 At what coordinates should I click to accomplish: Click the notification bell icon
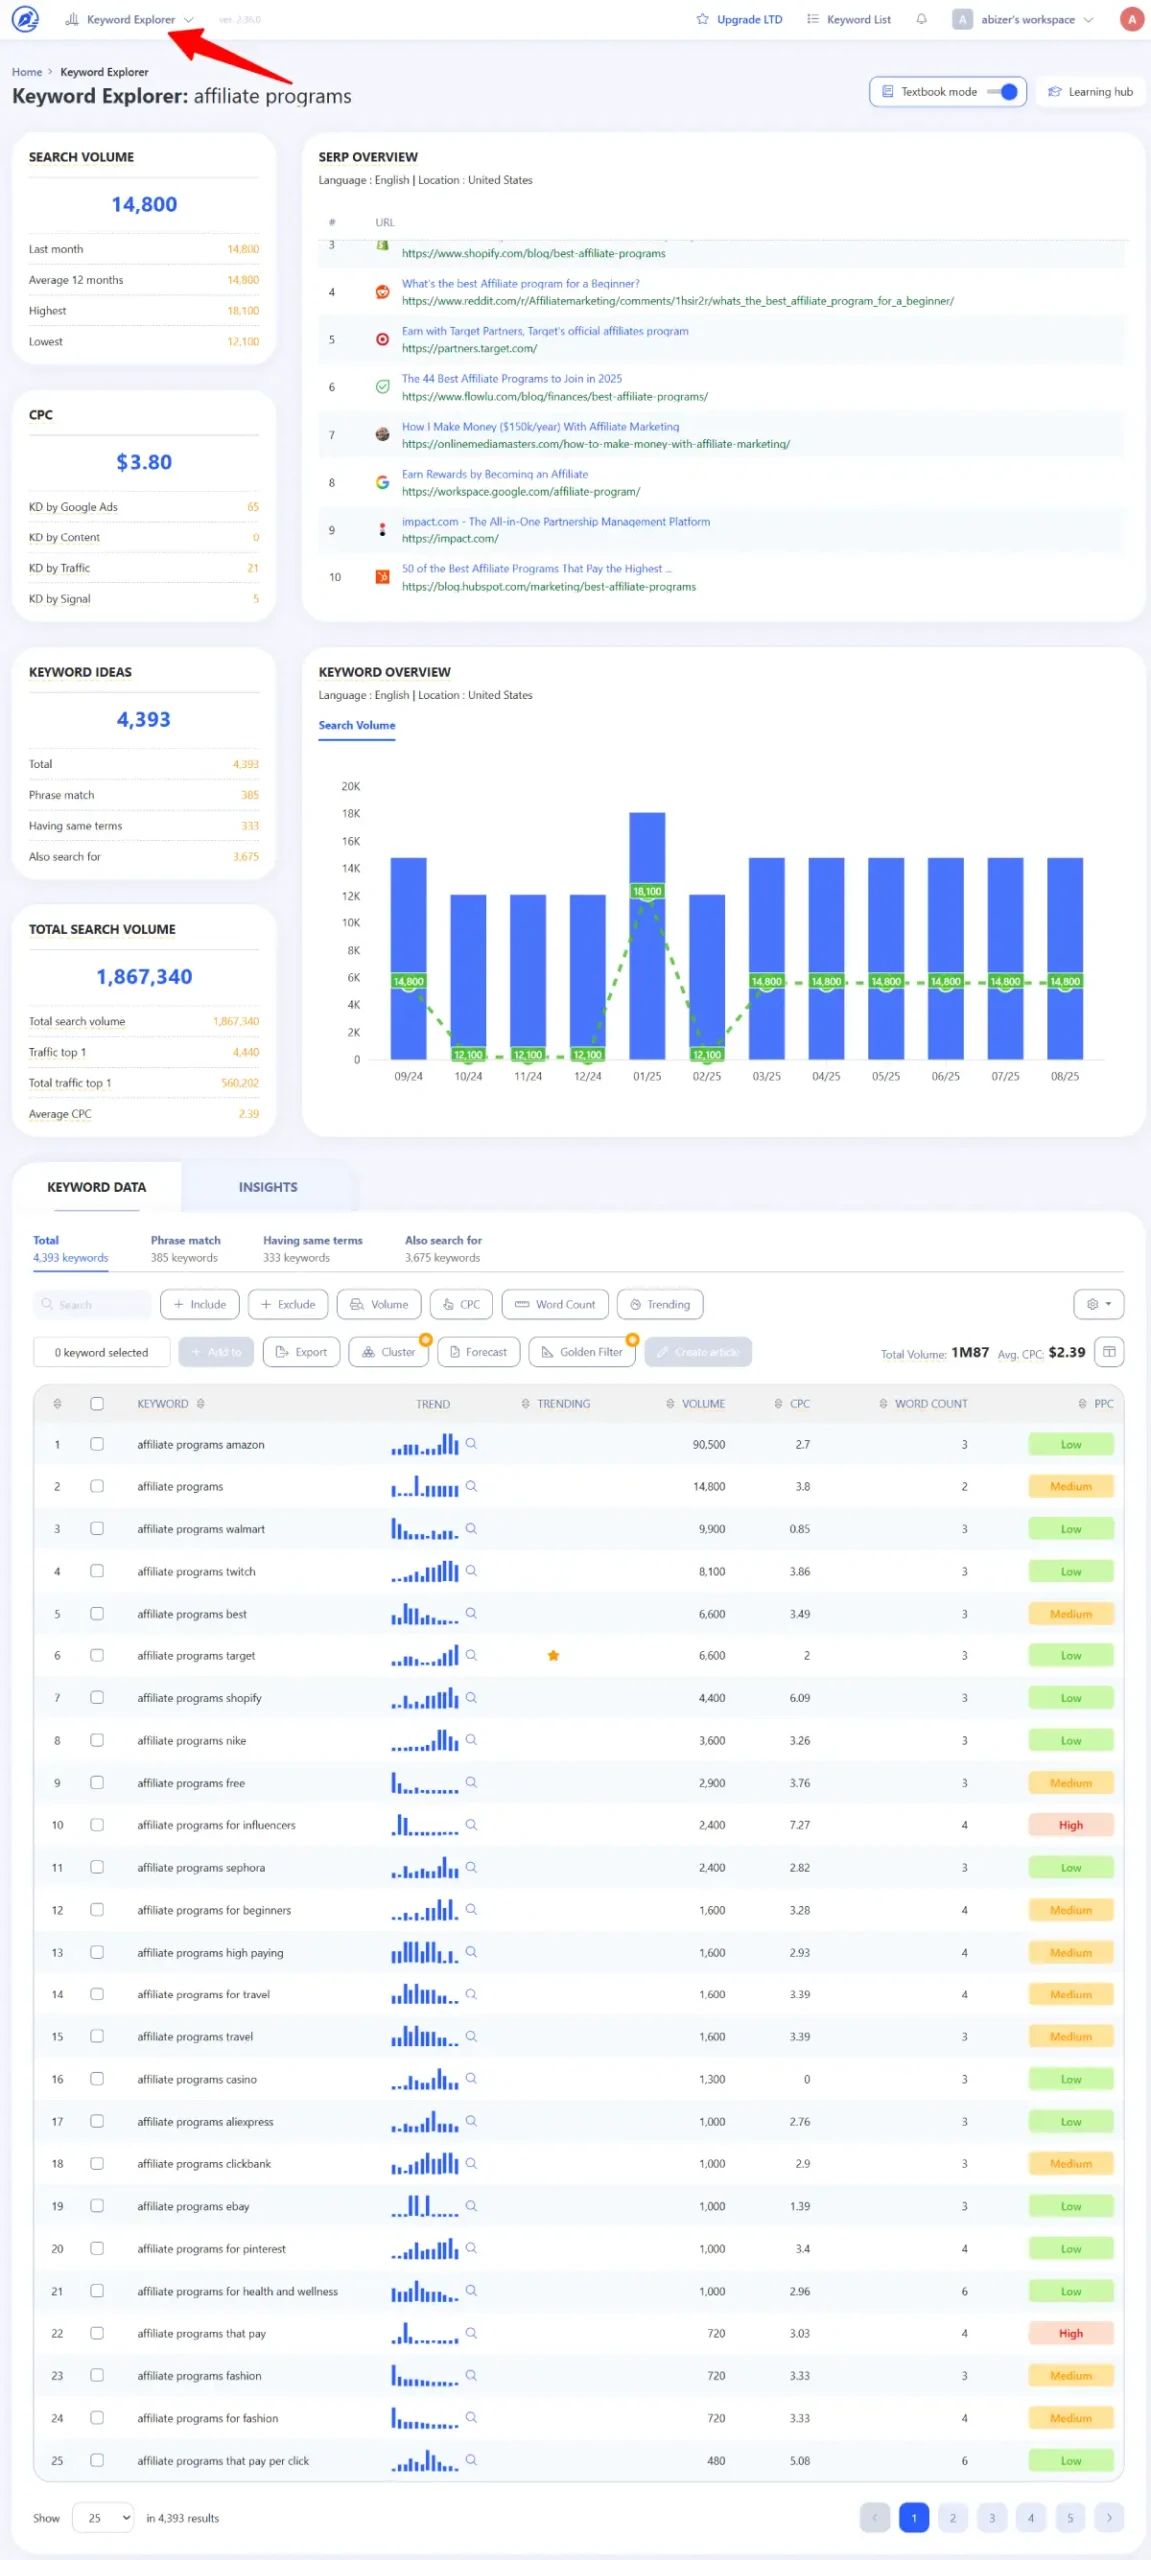coord(921,19)
